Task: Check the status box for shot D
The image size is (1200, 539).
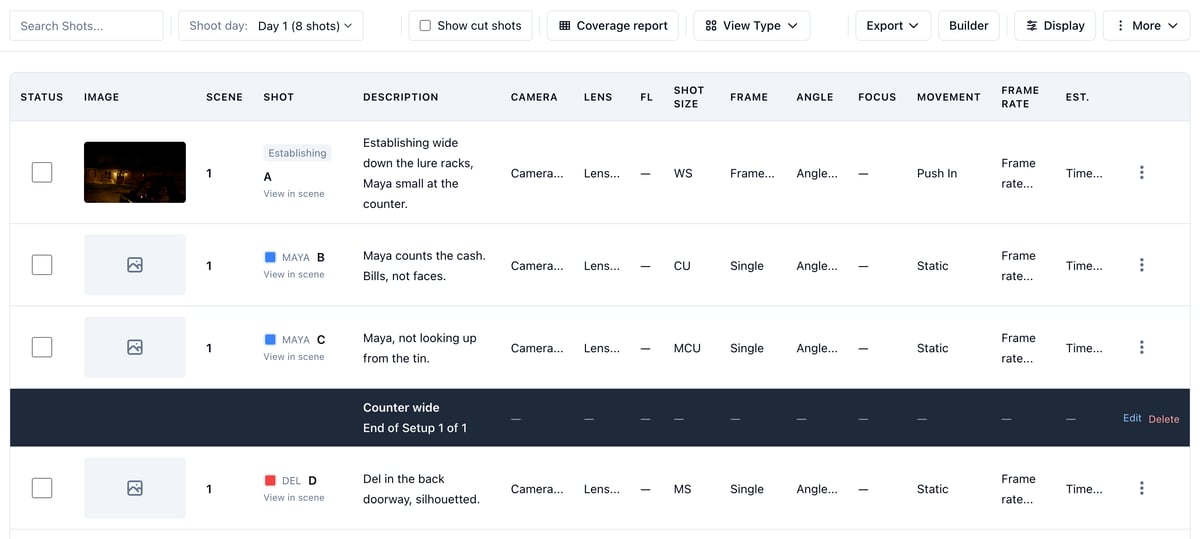Action: 42,488
